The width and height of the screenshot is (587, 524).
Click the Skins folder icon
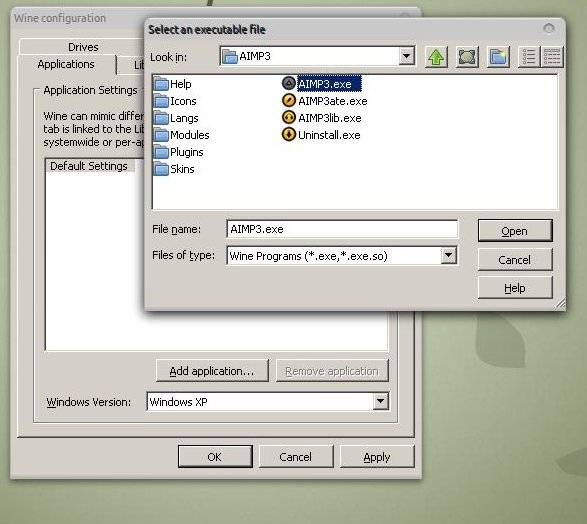pyautogui.click(x=161, y=169)
